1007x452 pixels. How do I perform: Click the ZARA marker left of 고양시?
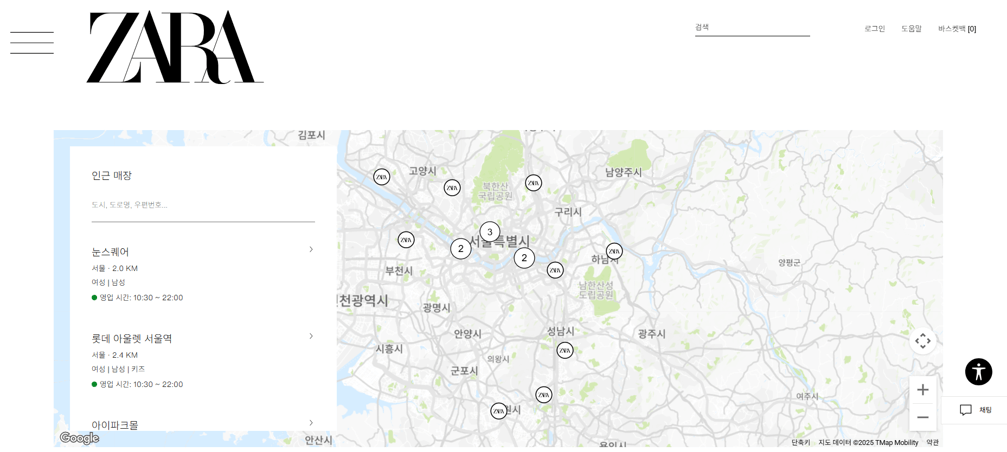click(x=381, y=177)
